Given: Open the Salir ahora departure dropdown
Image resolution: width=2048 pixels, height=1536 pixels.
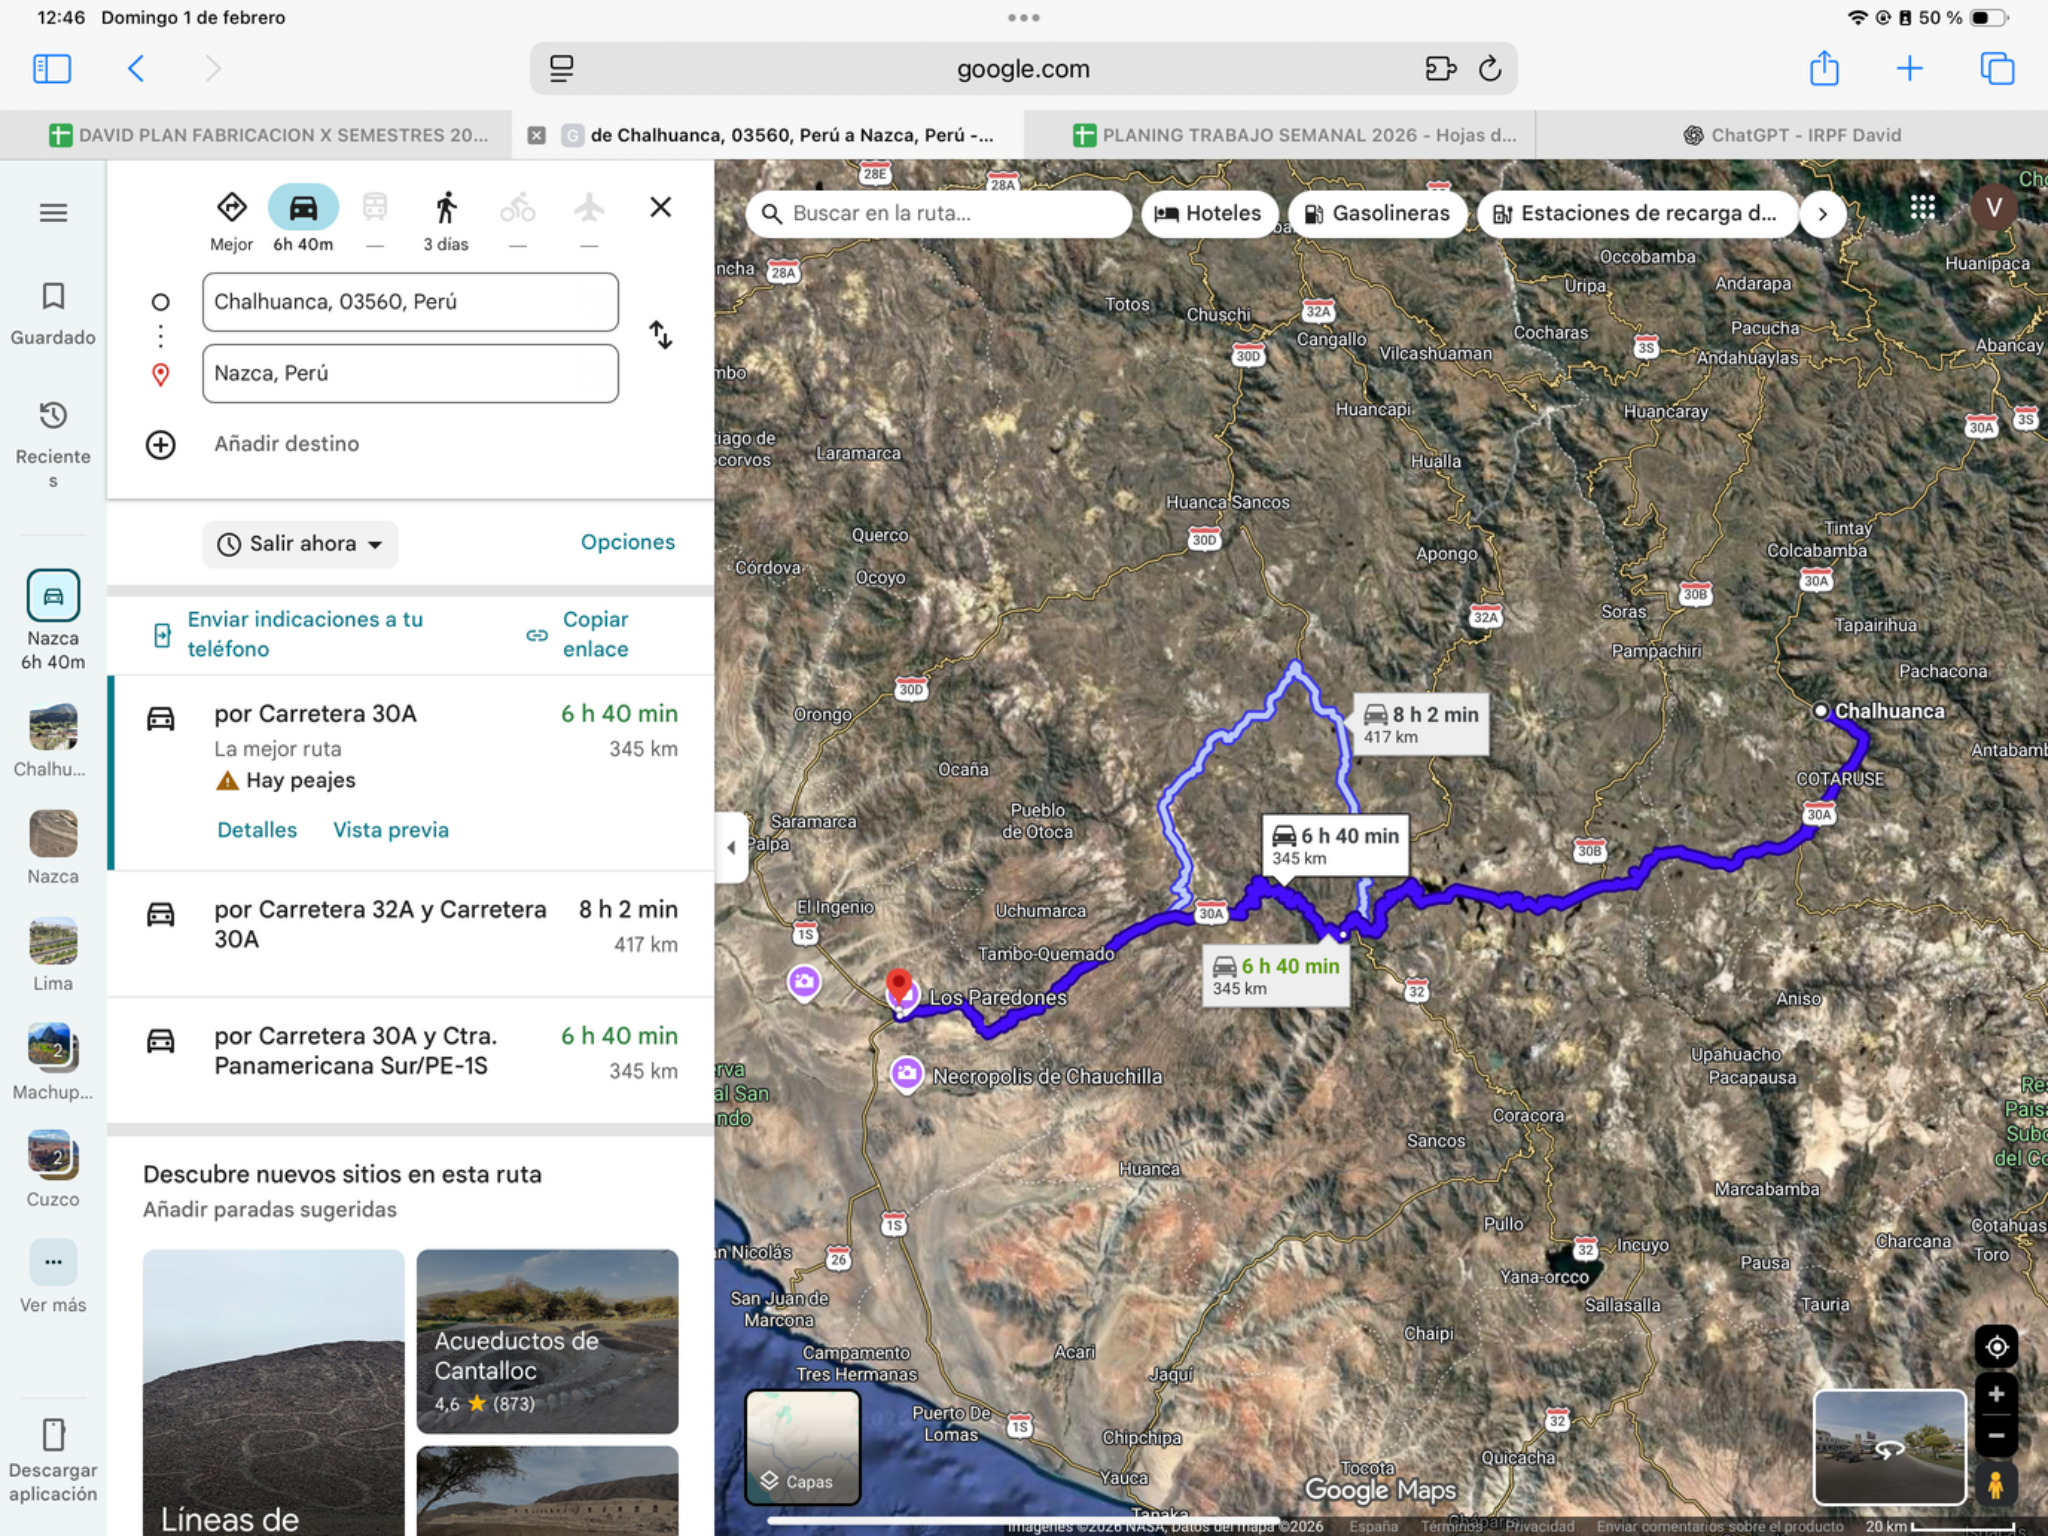Looking at the screenshot, I should click(x=300, y=544).
